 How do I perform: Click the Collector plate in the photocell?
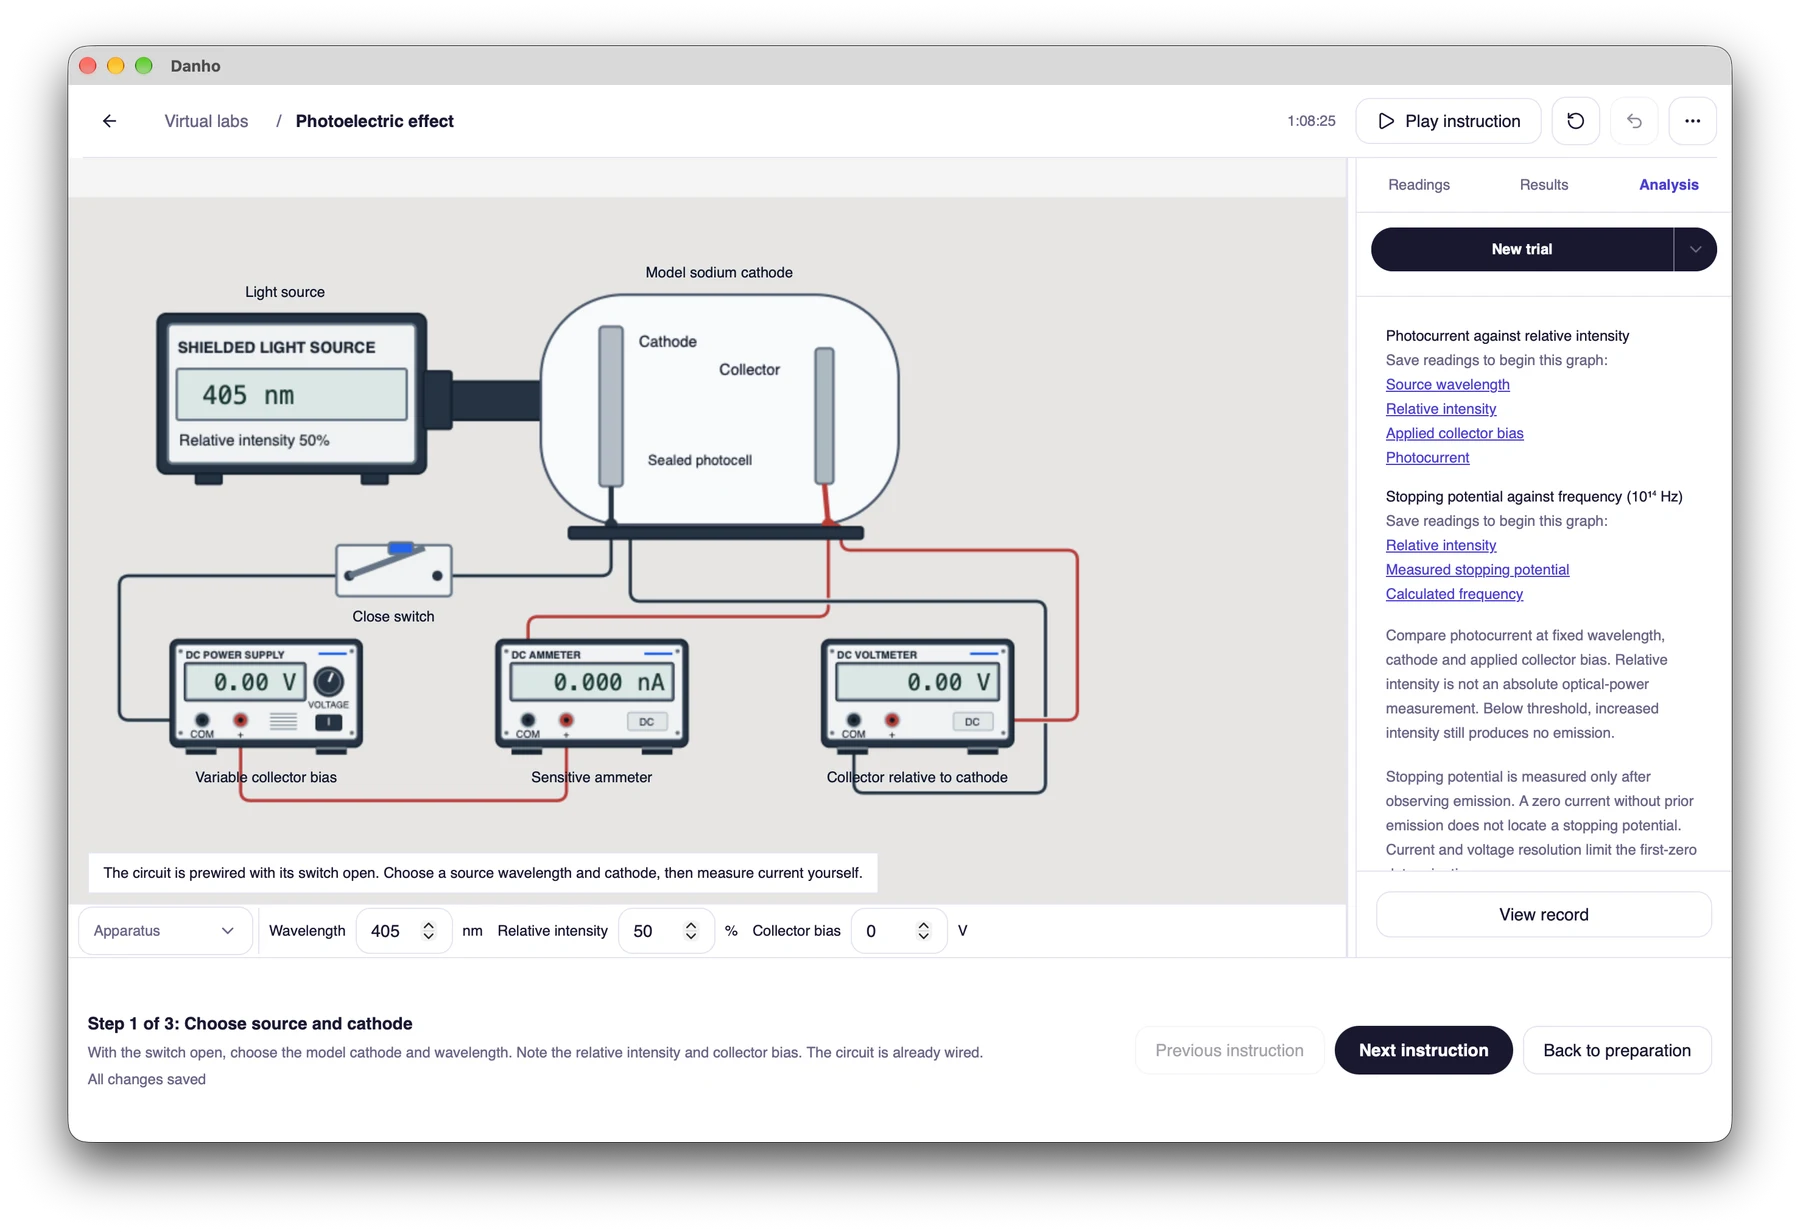tap(825, 416)
